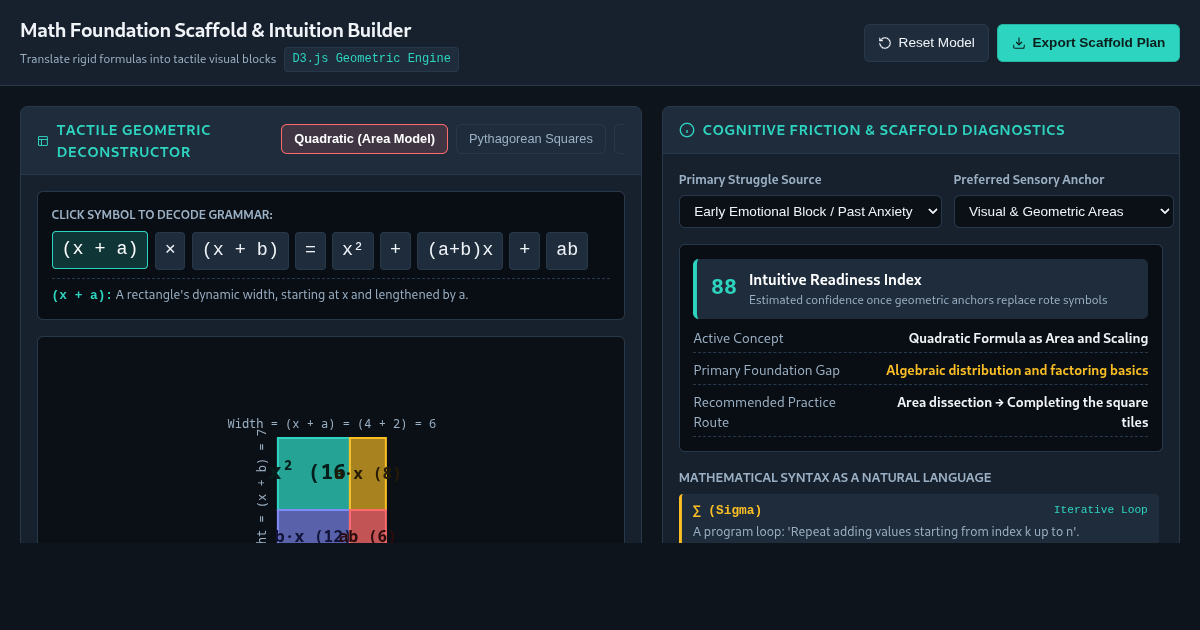Decode the plus sign after x²
This screenshot has height=630, width=1200.
395,251
